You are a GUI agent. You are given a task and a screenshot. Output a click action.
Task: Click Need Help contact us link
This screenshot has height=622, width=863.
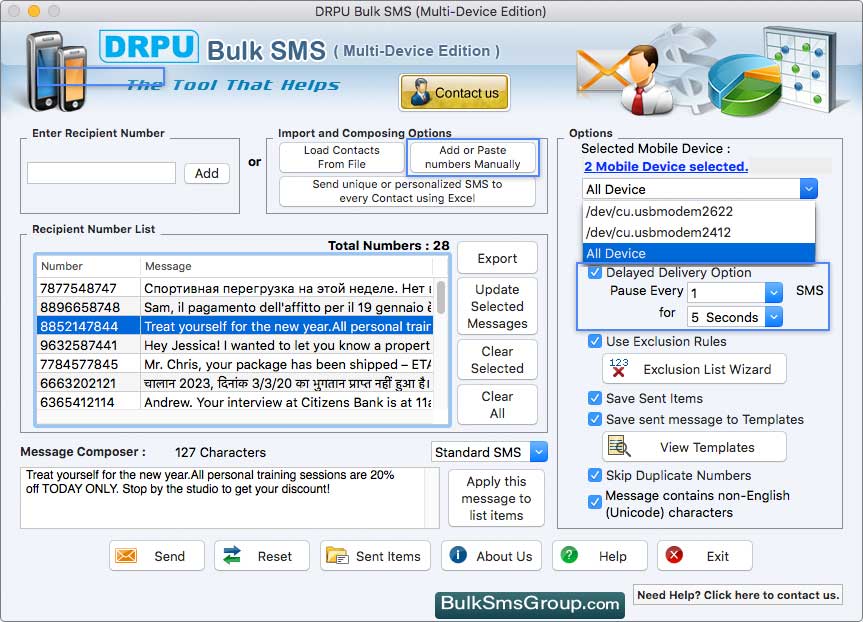tap(738, 594)
